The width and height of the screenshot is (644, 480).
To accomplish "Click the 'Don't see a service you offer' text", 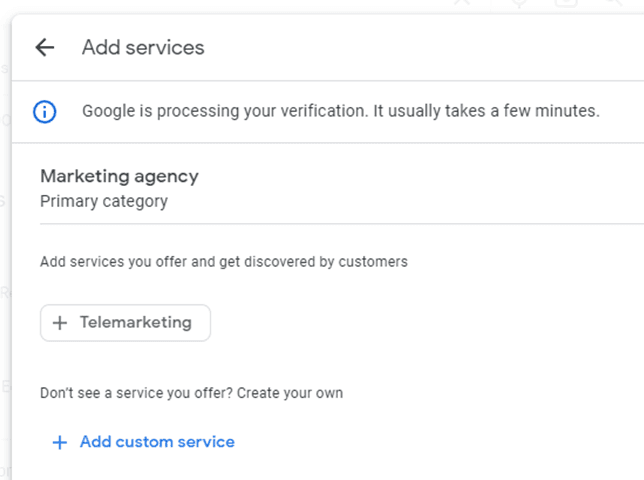I will (137, 393).
